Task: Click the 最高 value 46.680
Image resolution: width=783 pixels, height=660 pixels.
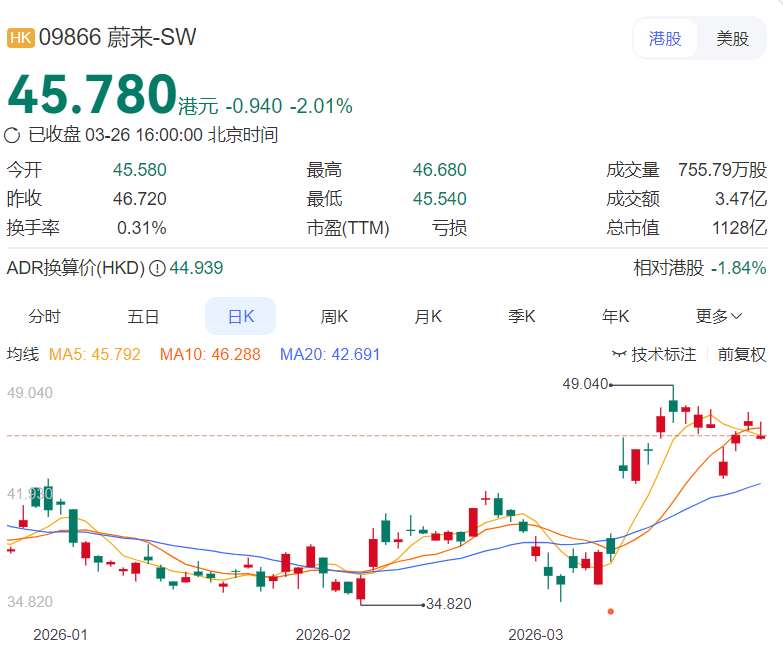Action: 439,170
